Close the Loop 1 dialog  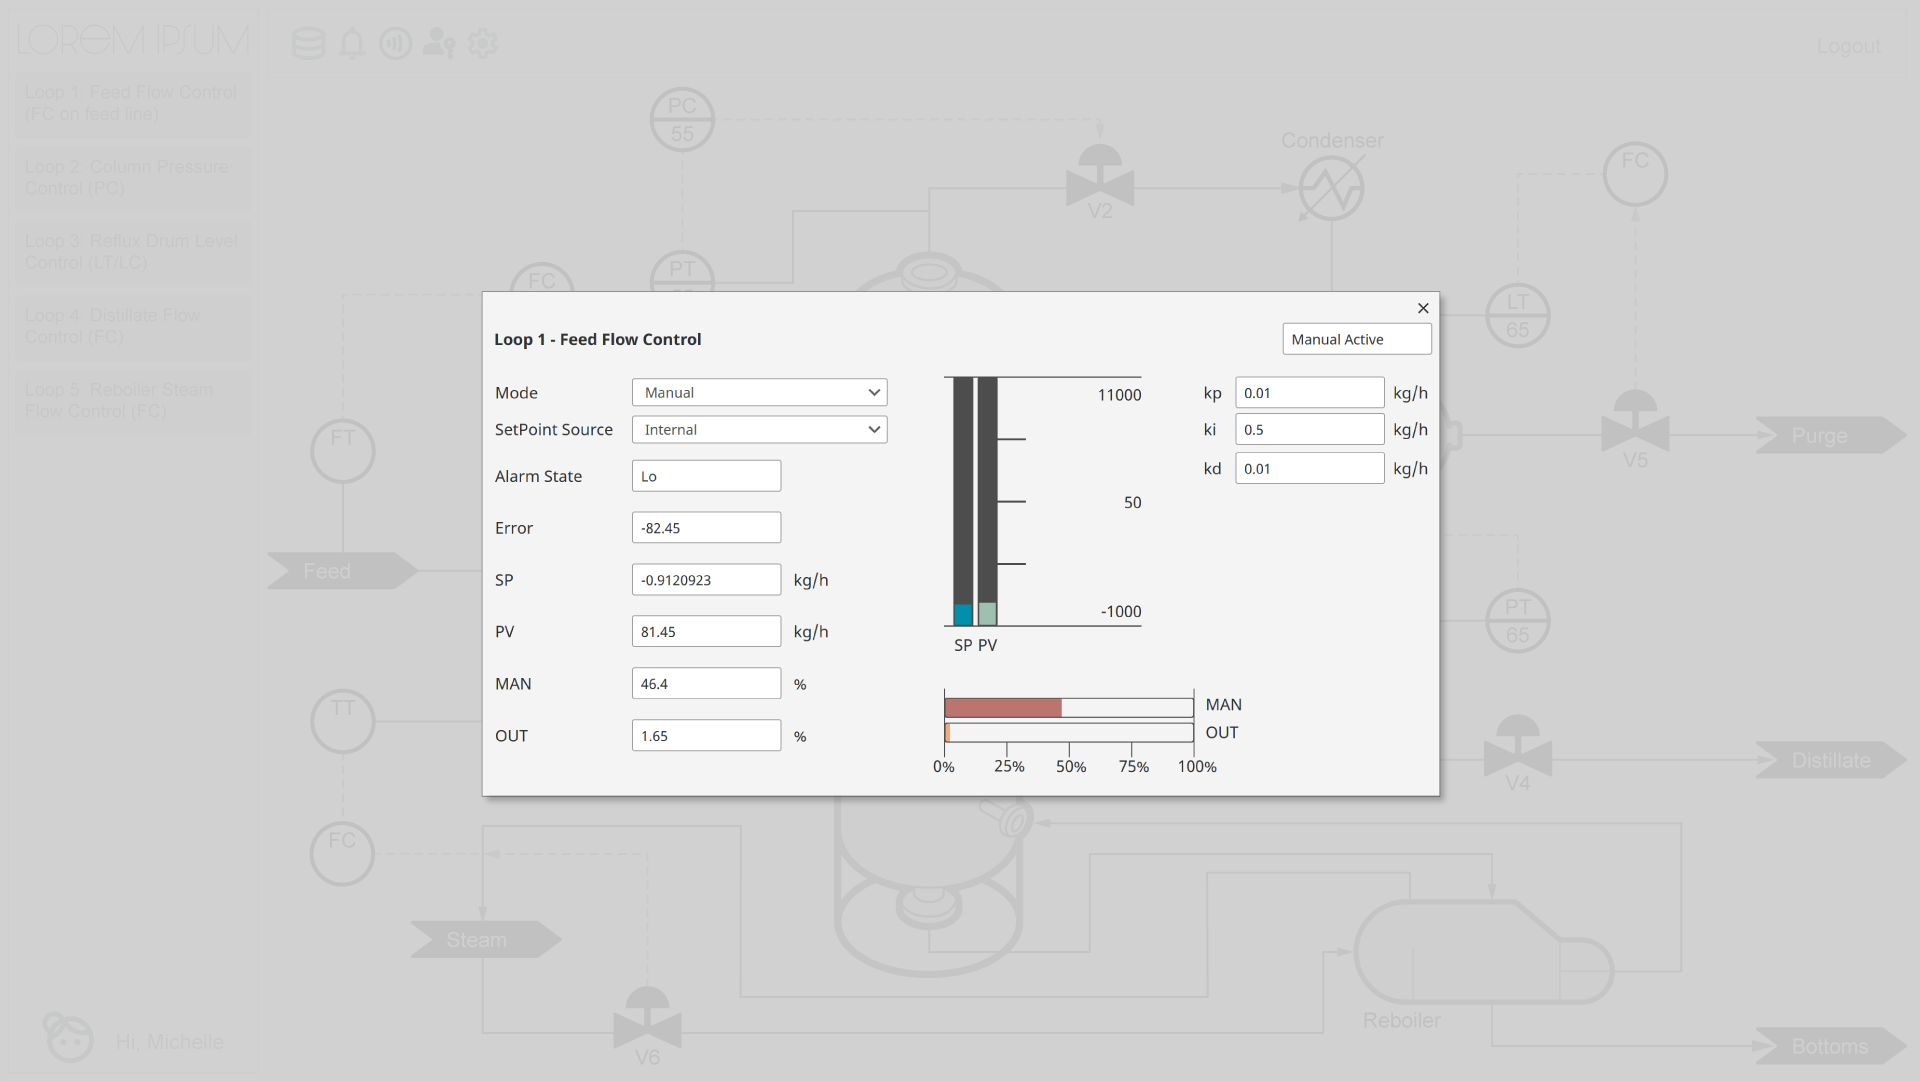[x=1423, y=308]
